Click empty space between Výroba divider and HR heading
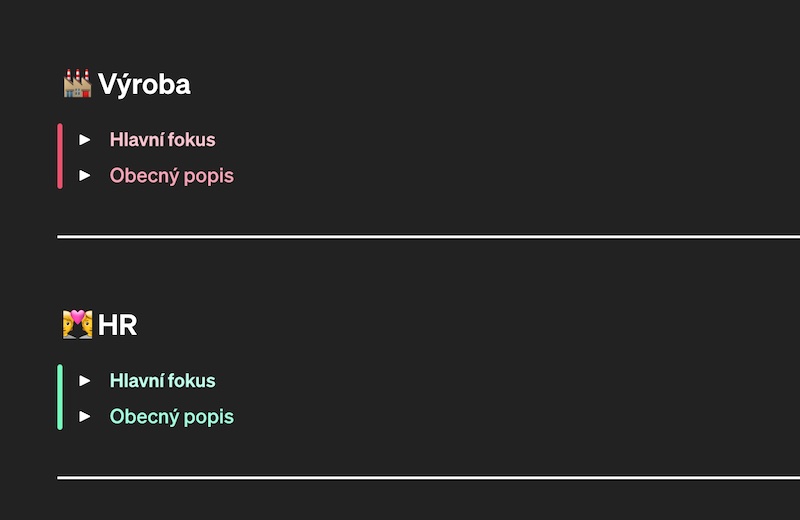The height and width of the screenshot is (520, 800). [357, 273]
